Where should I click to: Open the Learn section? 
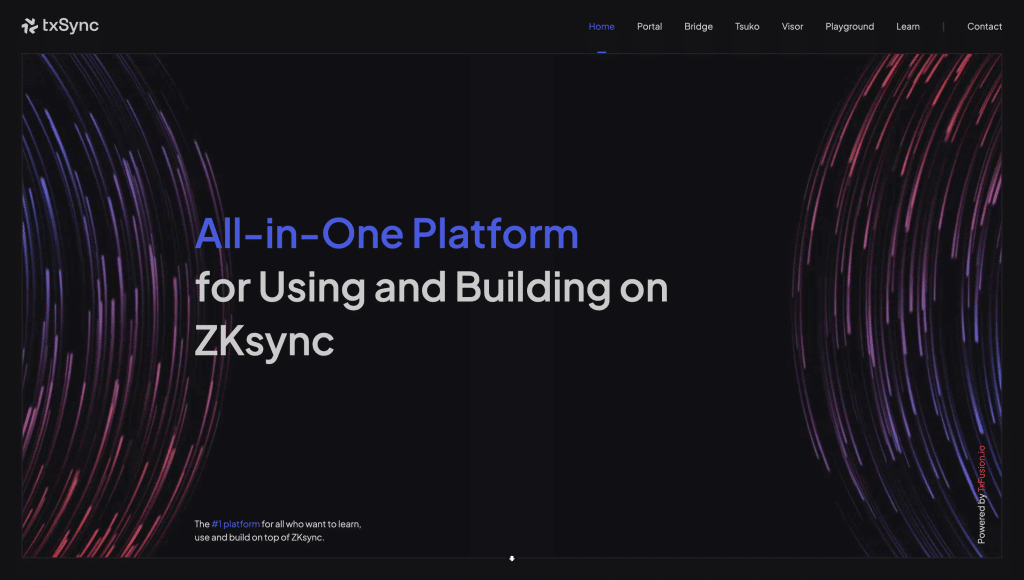908,27
